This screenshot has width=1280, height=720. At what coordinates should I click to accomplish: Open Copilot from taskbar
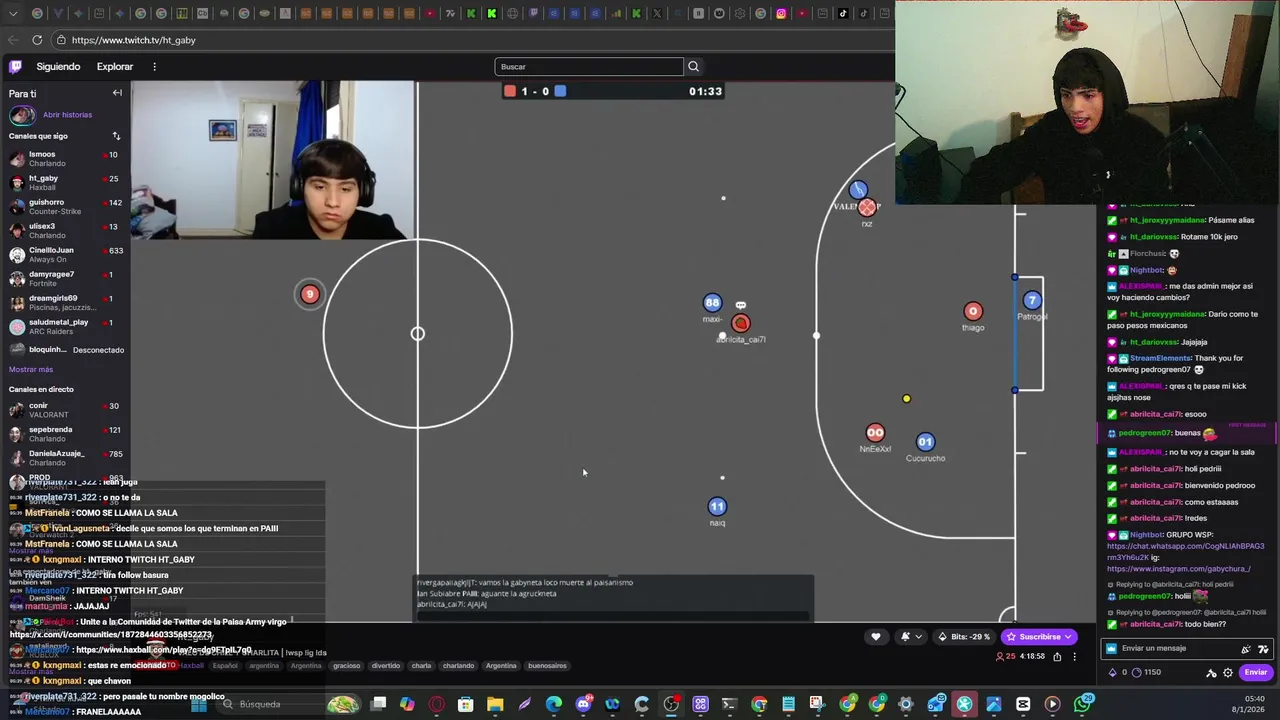tap(407, 704)
